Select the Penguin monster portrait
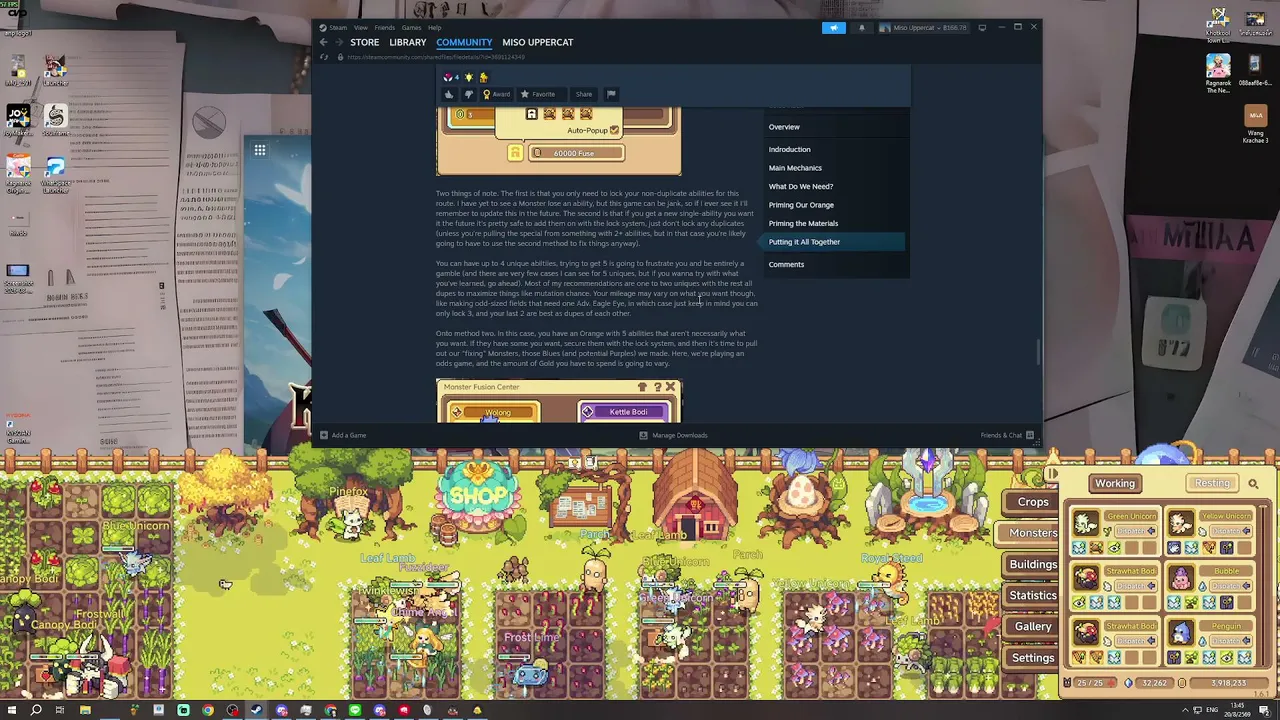The height and width of the screenshot is (720, 1280). 1180,633
